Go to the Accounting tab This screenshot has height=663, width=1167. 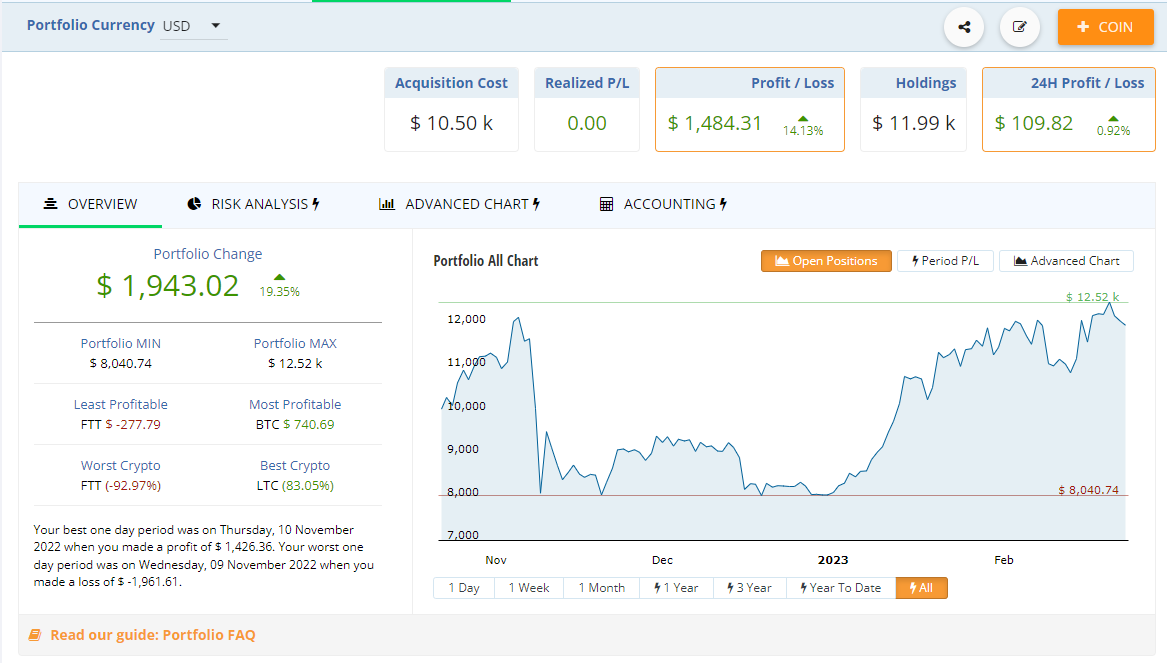(664, 204)
